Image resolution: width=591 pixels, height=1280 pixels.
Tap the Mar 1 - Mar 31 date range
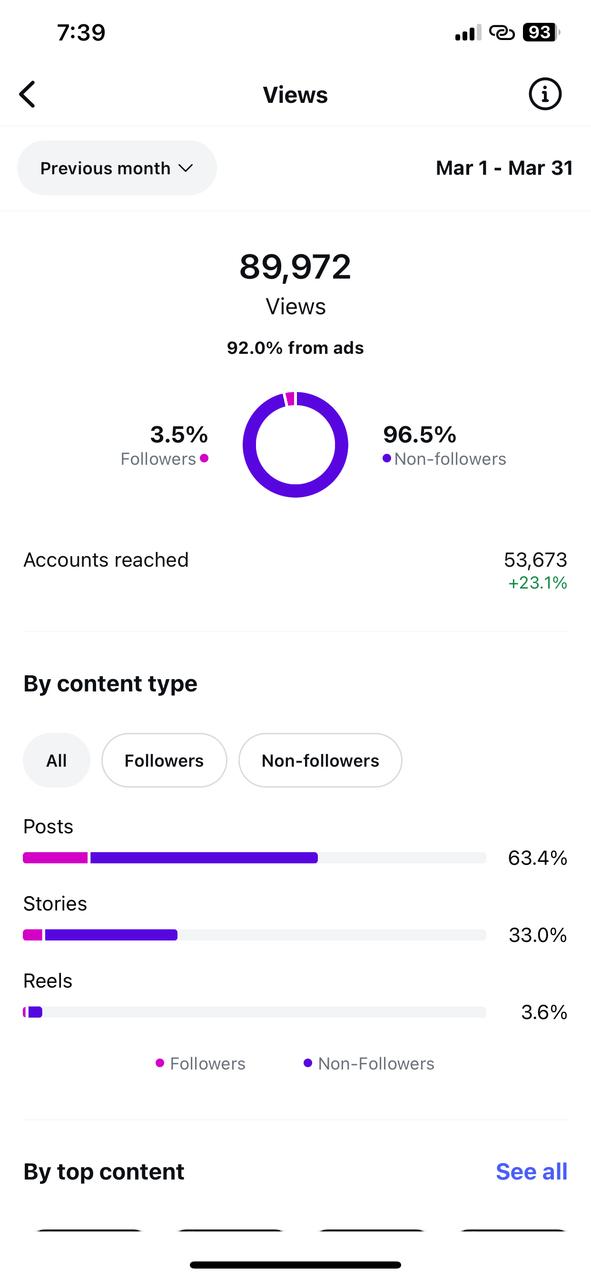tap(504, 168)
